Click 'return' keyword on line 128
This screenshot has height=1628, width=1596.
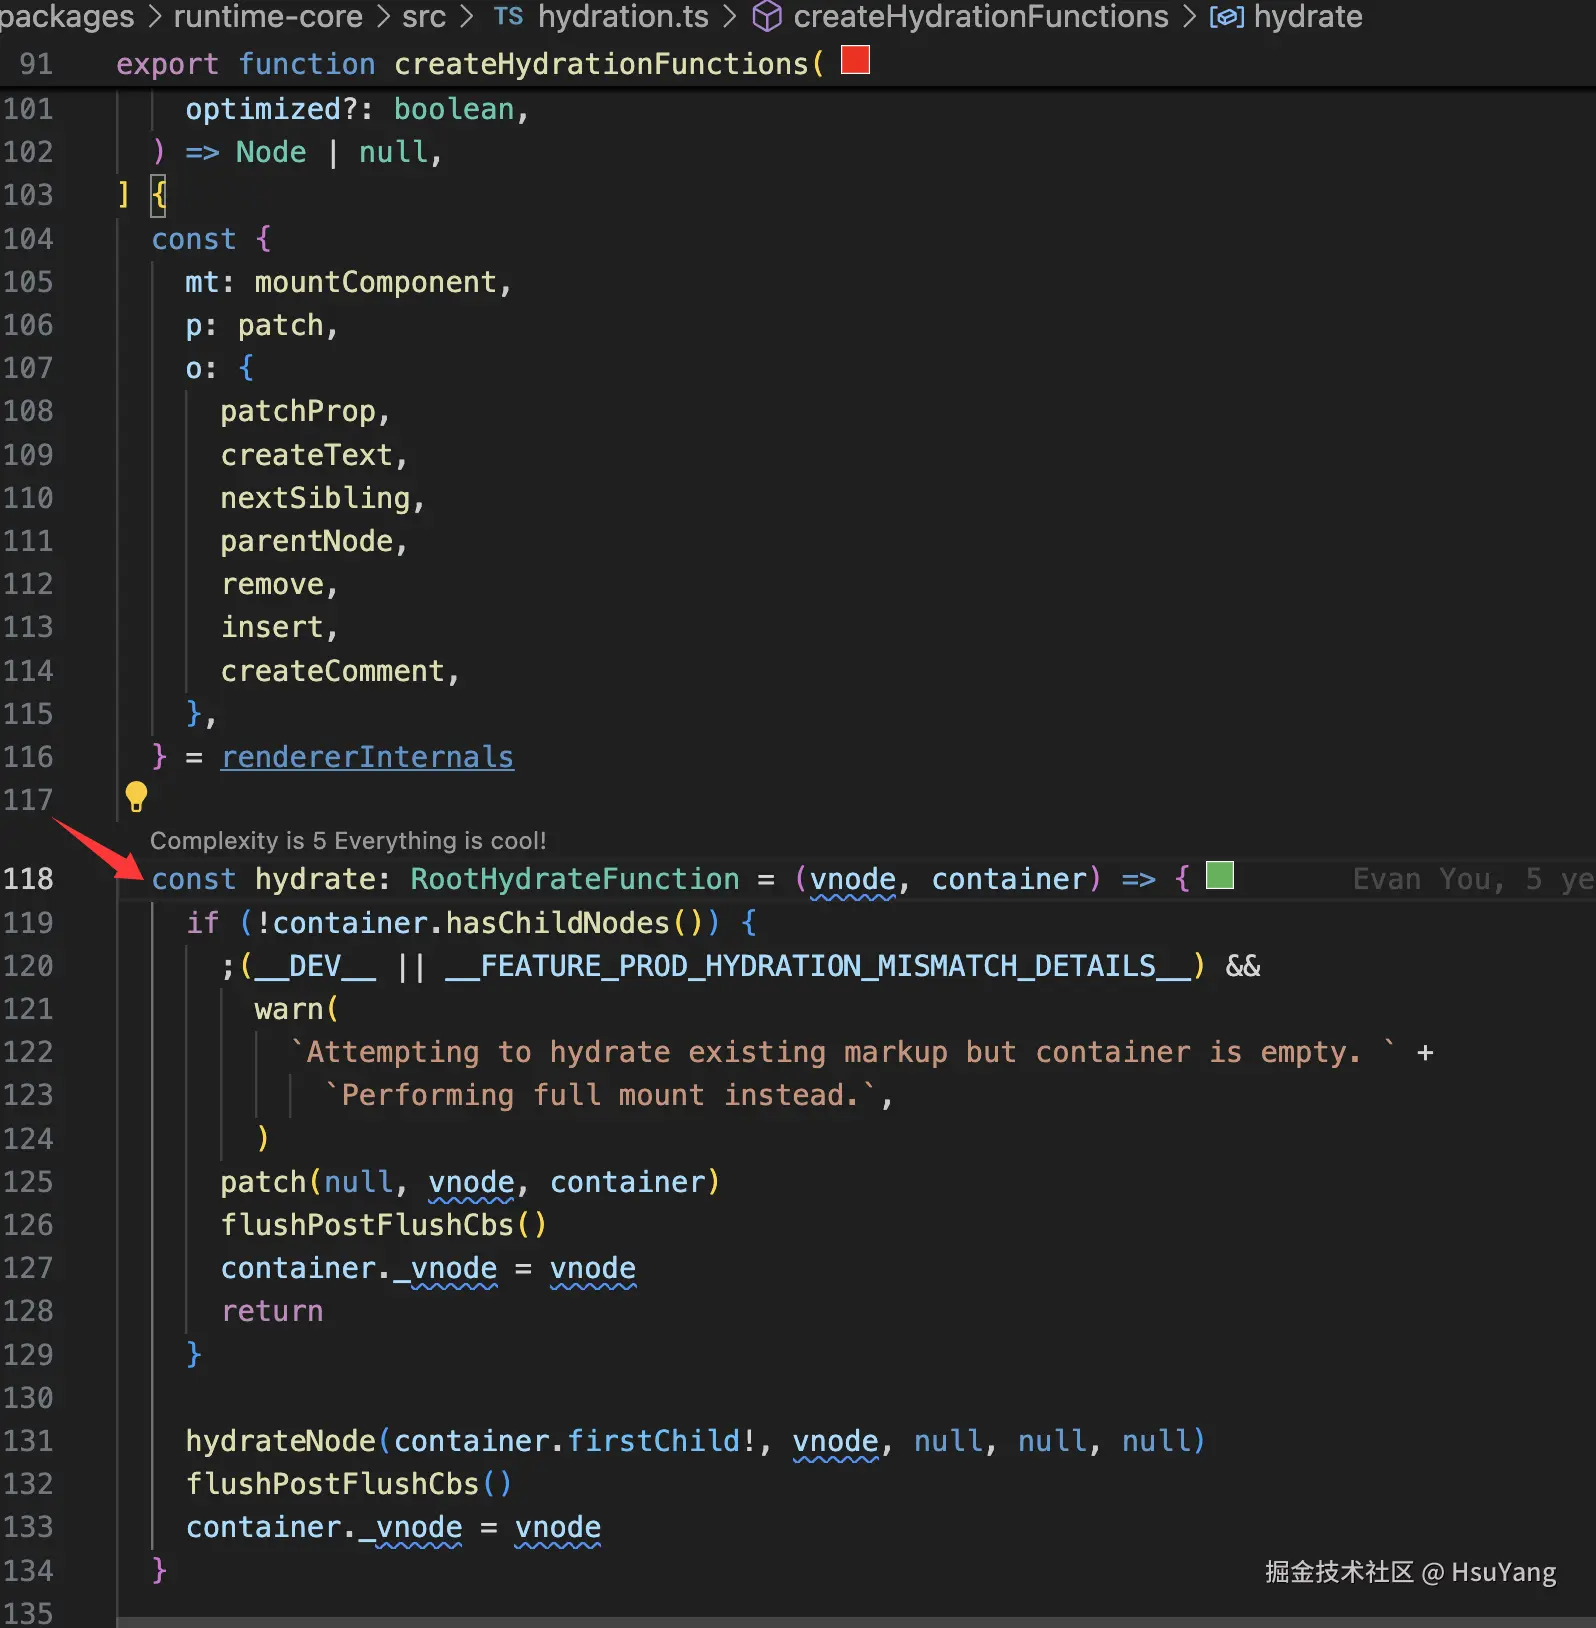coord(272,1311)
